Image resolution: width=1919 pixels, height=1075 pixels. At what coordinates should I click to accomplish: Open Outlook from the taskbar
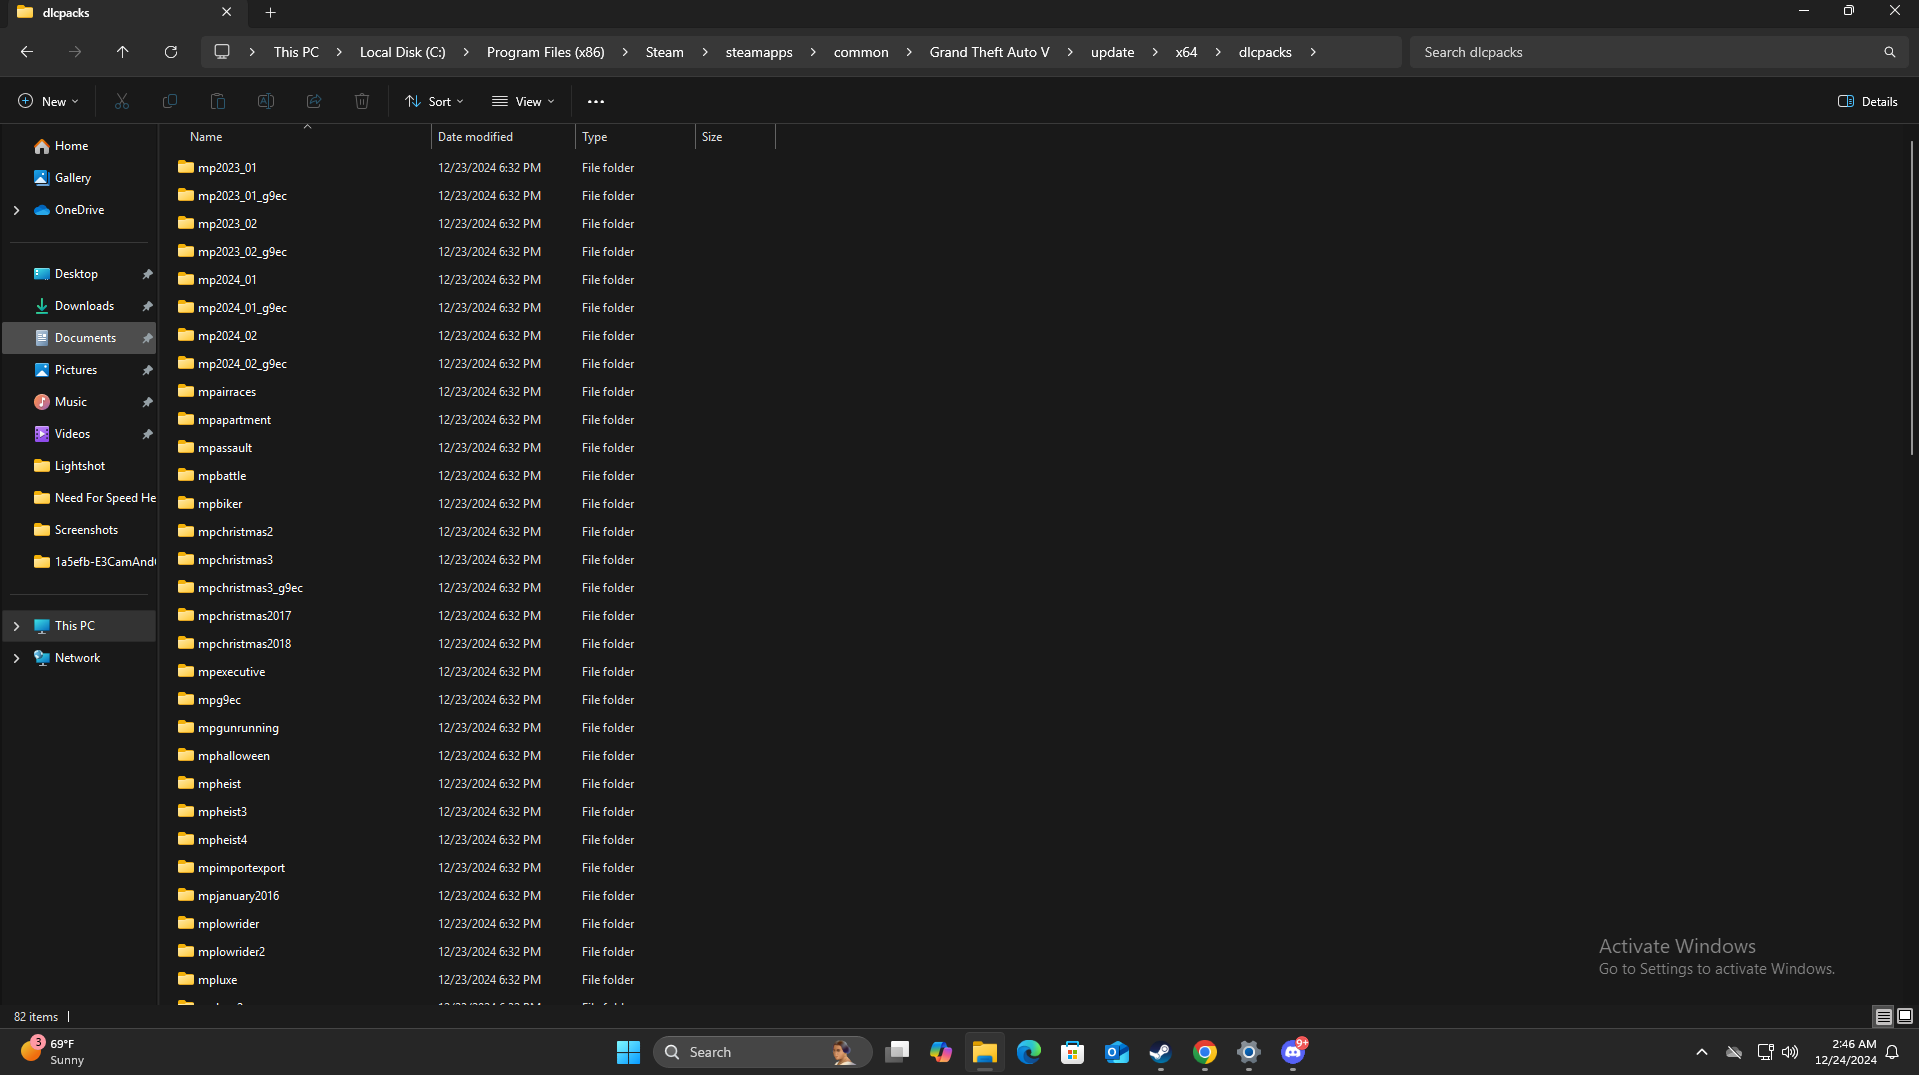click(1117, 1052)
